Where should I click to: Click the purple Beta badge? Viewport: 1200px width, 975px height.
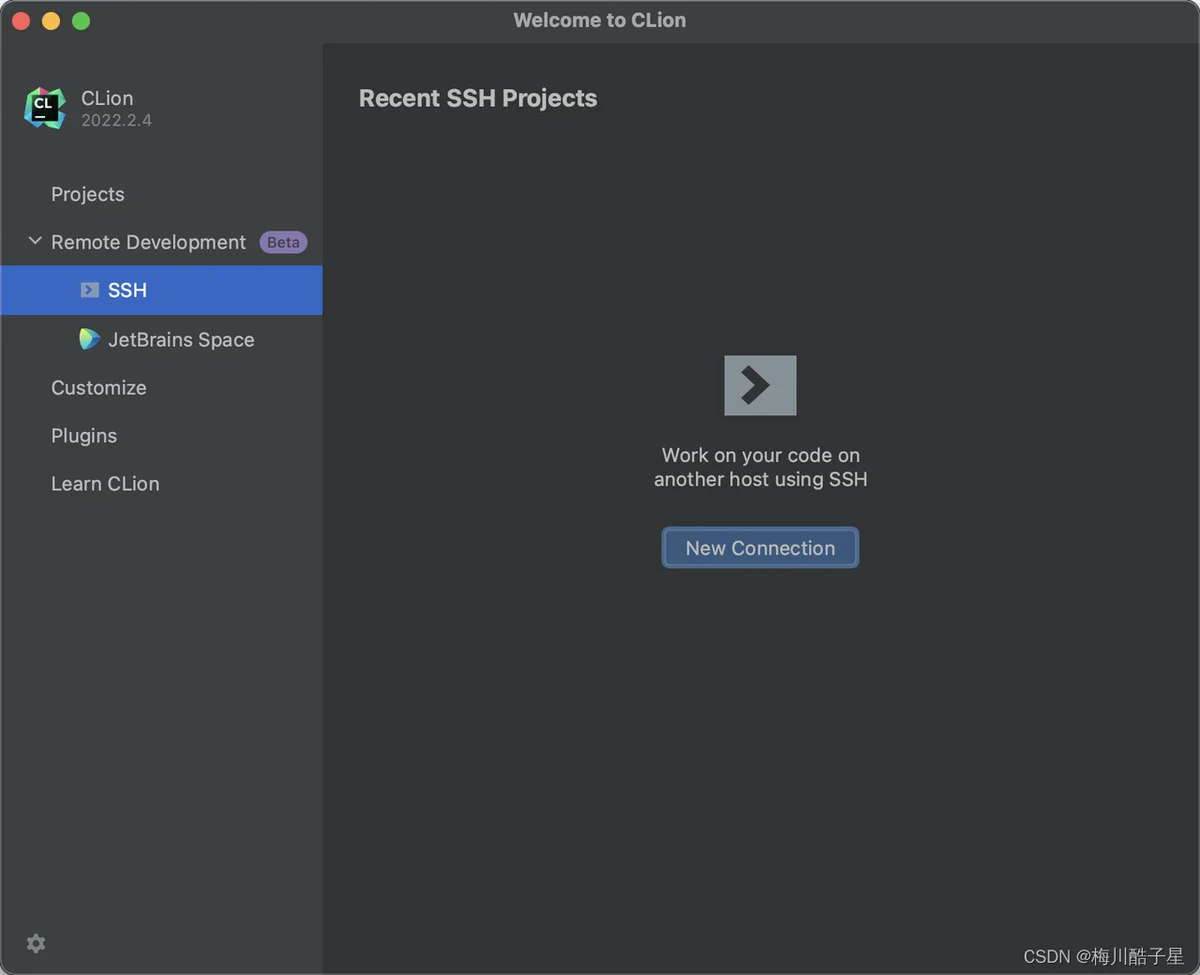point(283,242)
